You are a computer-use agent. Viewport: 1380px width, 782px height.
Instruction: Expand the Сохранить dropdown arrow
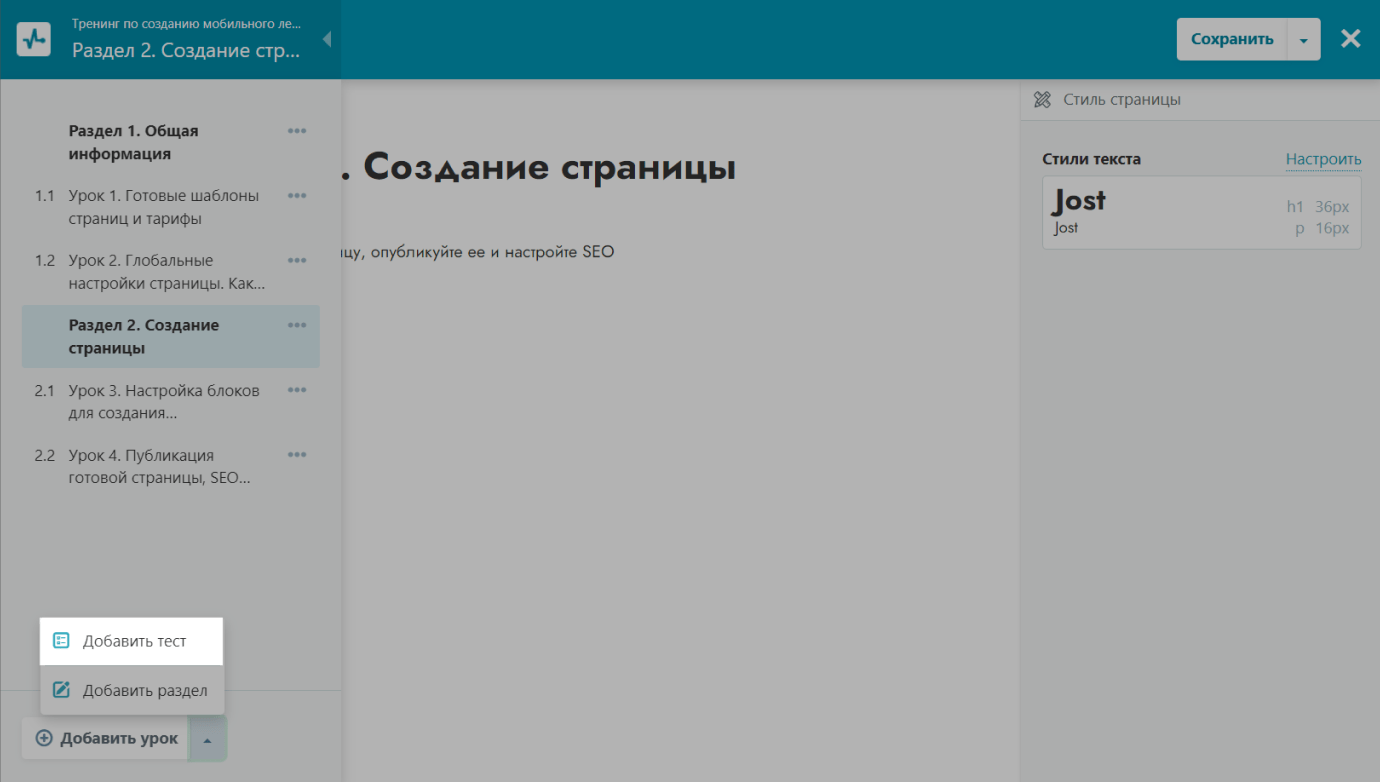click(1303, 40)
